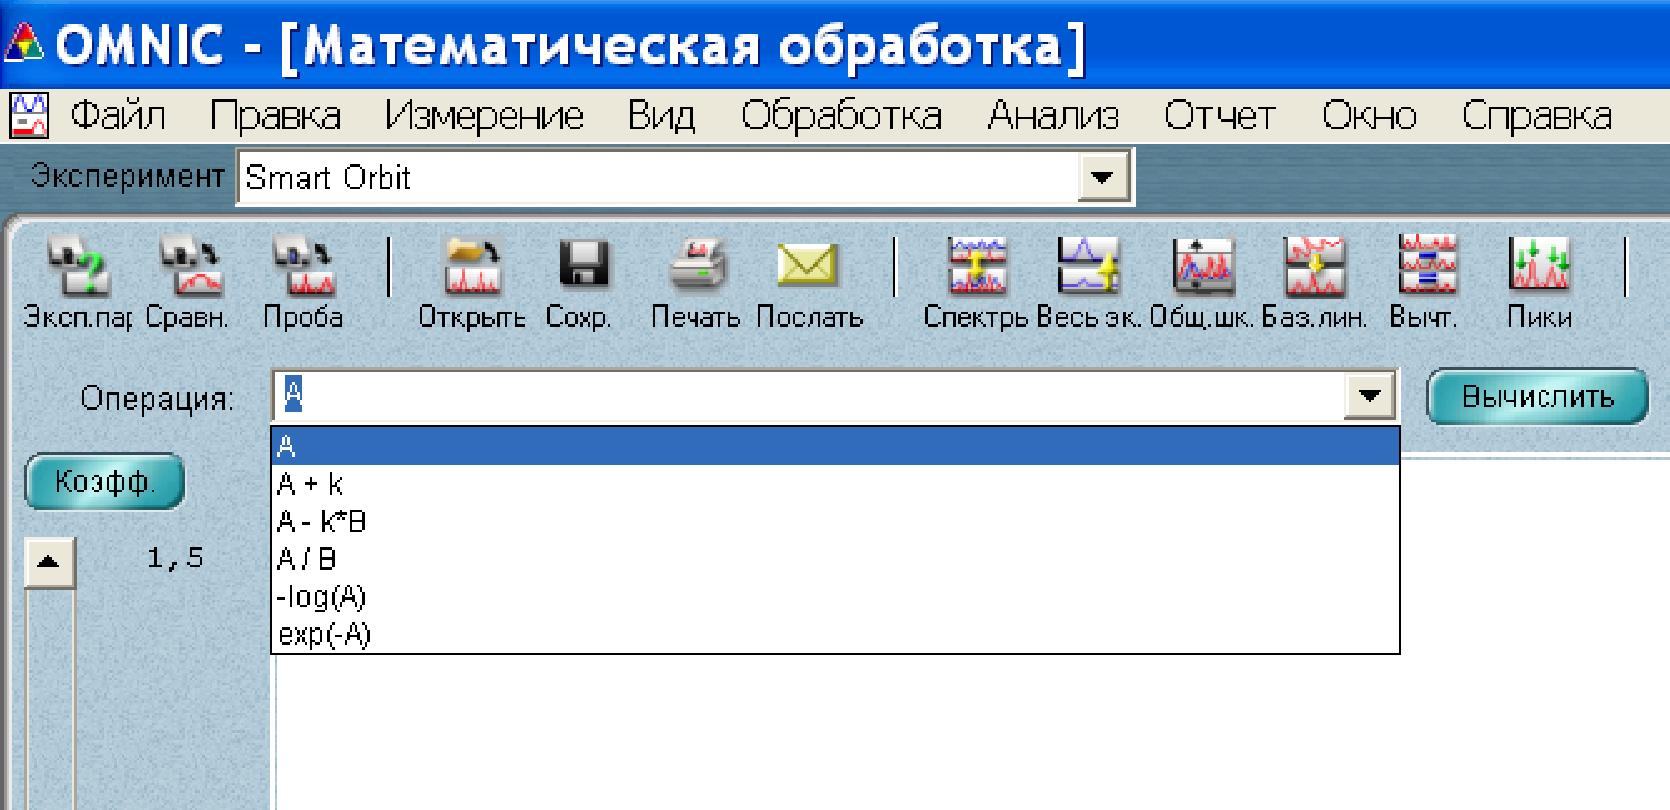The image size is (1670, 810).
Task: Click the Вычислить button
Action: 1537,397
